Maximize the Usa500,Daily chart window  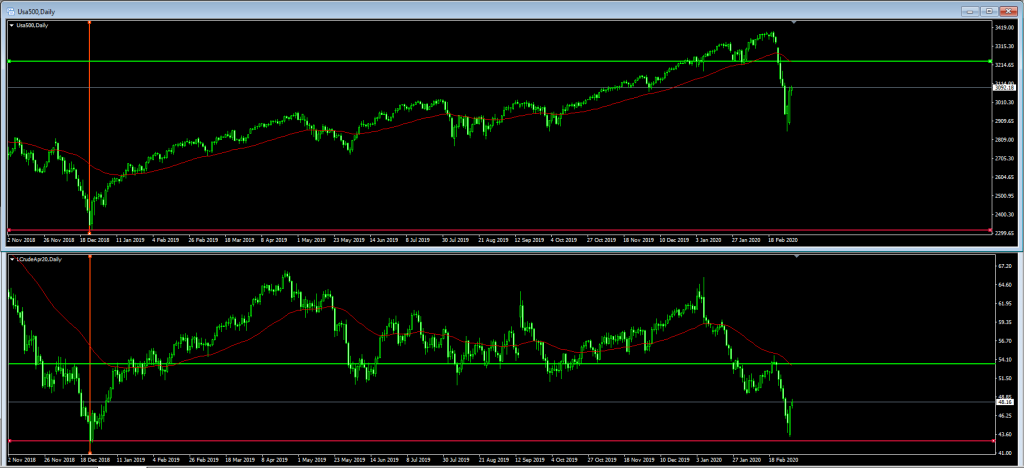(989, 11)
